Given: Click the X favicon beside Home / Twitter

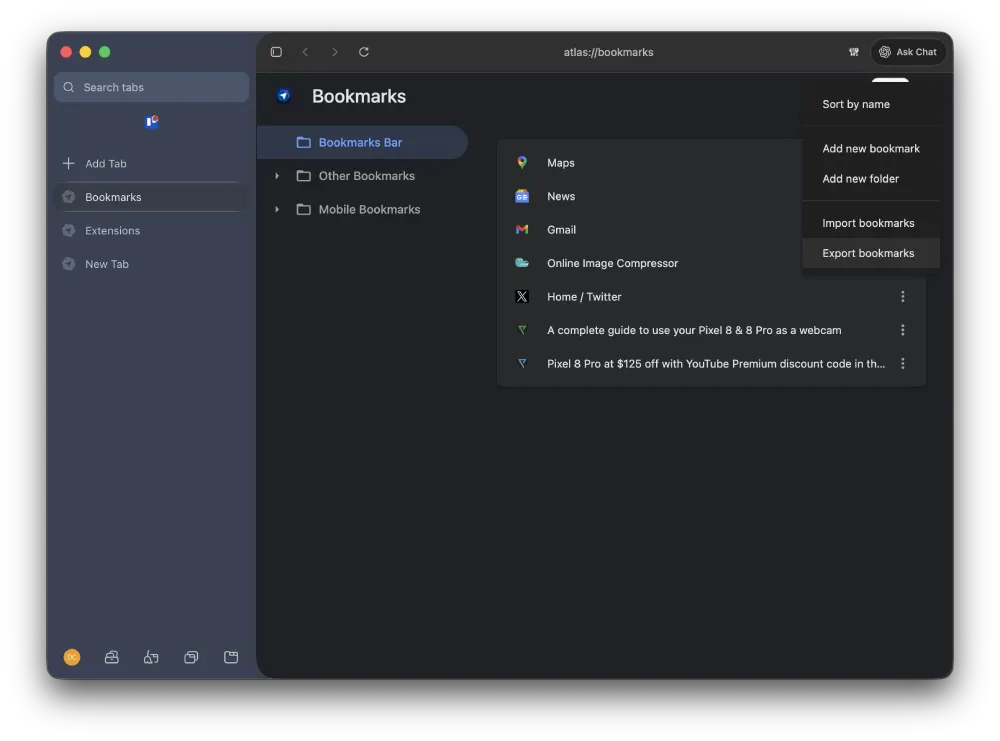Looking at the screenshot, I should 522,297.
